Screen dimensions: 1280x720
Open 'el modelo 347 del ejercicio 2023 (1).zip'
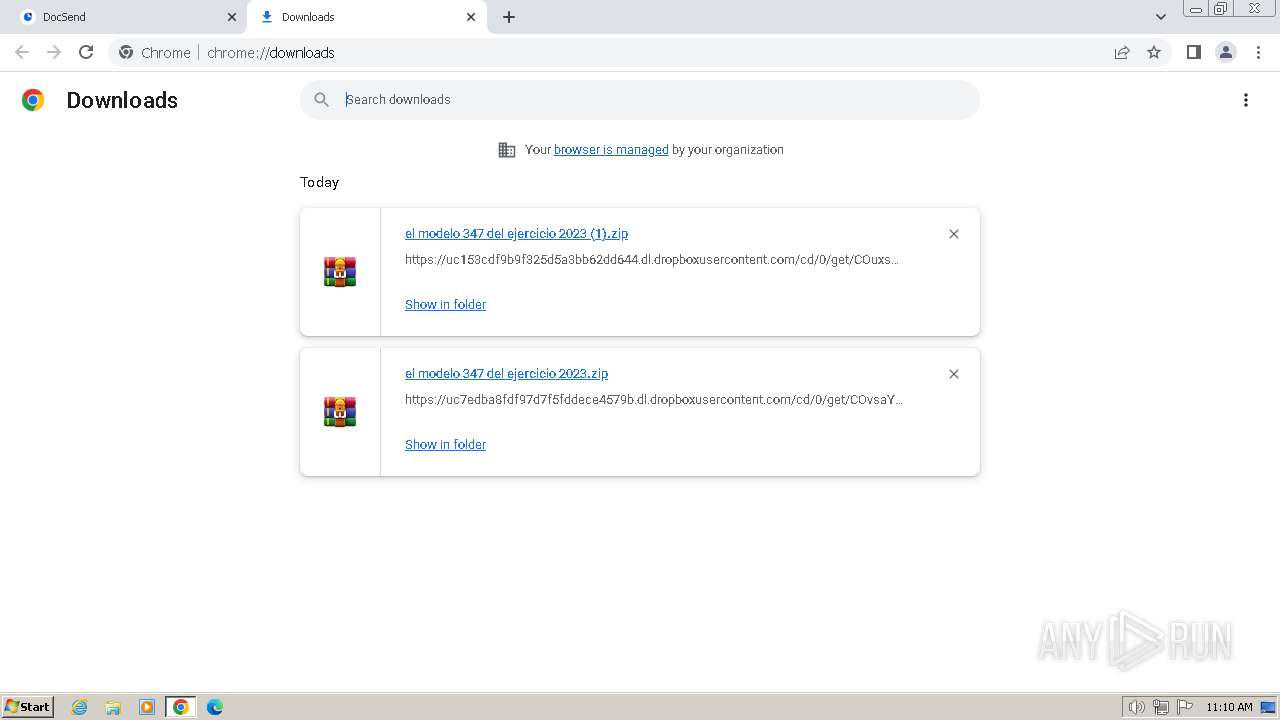(x=516, y=233)
